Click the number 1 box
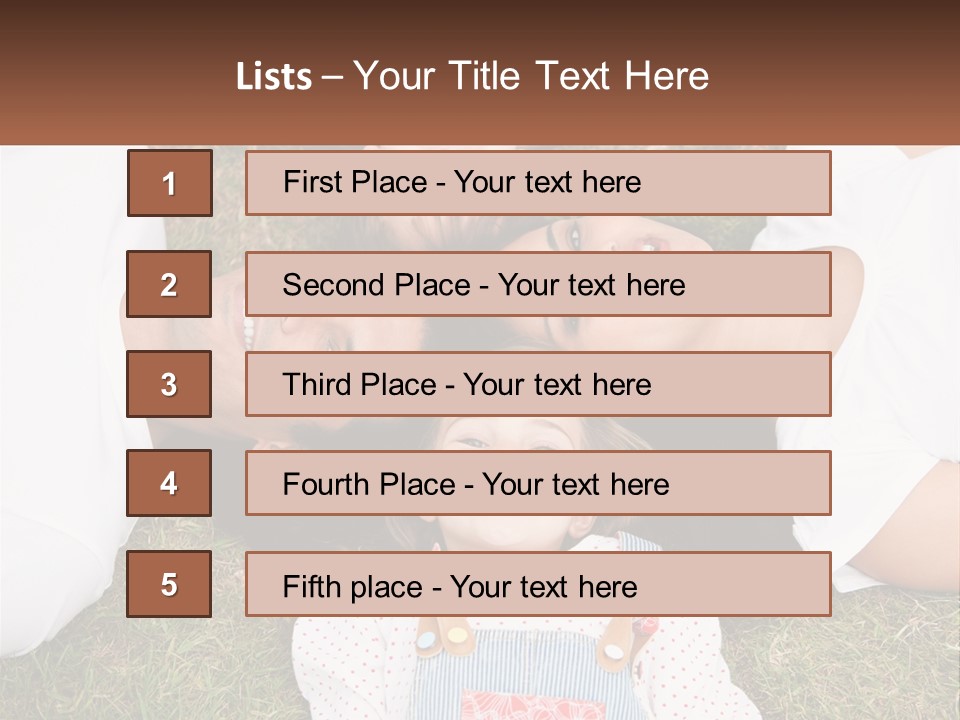The height and width of the screenshot is (720, 960). 169,183
